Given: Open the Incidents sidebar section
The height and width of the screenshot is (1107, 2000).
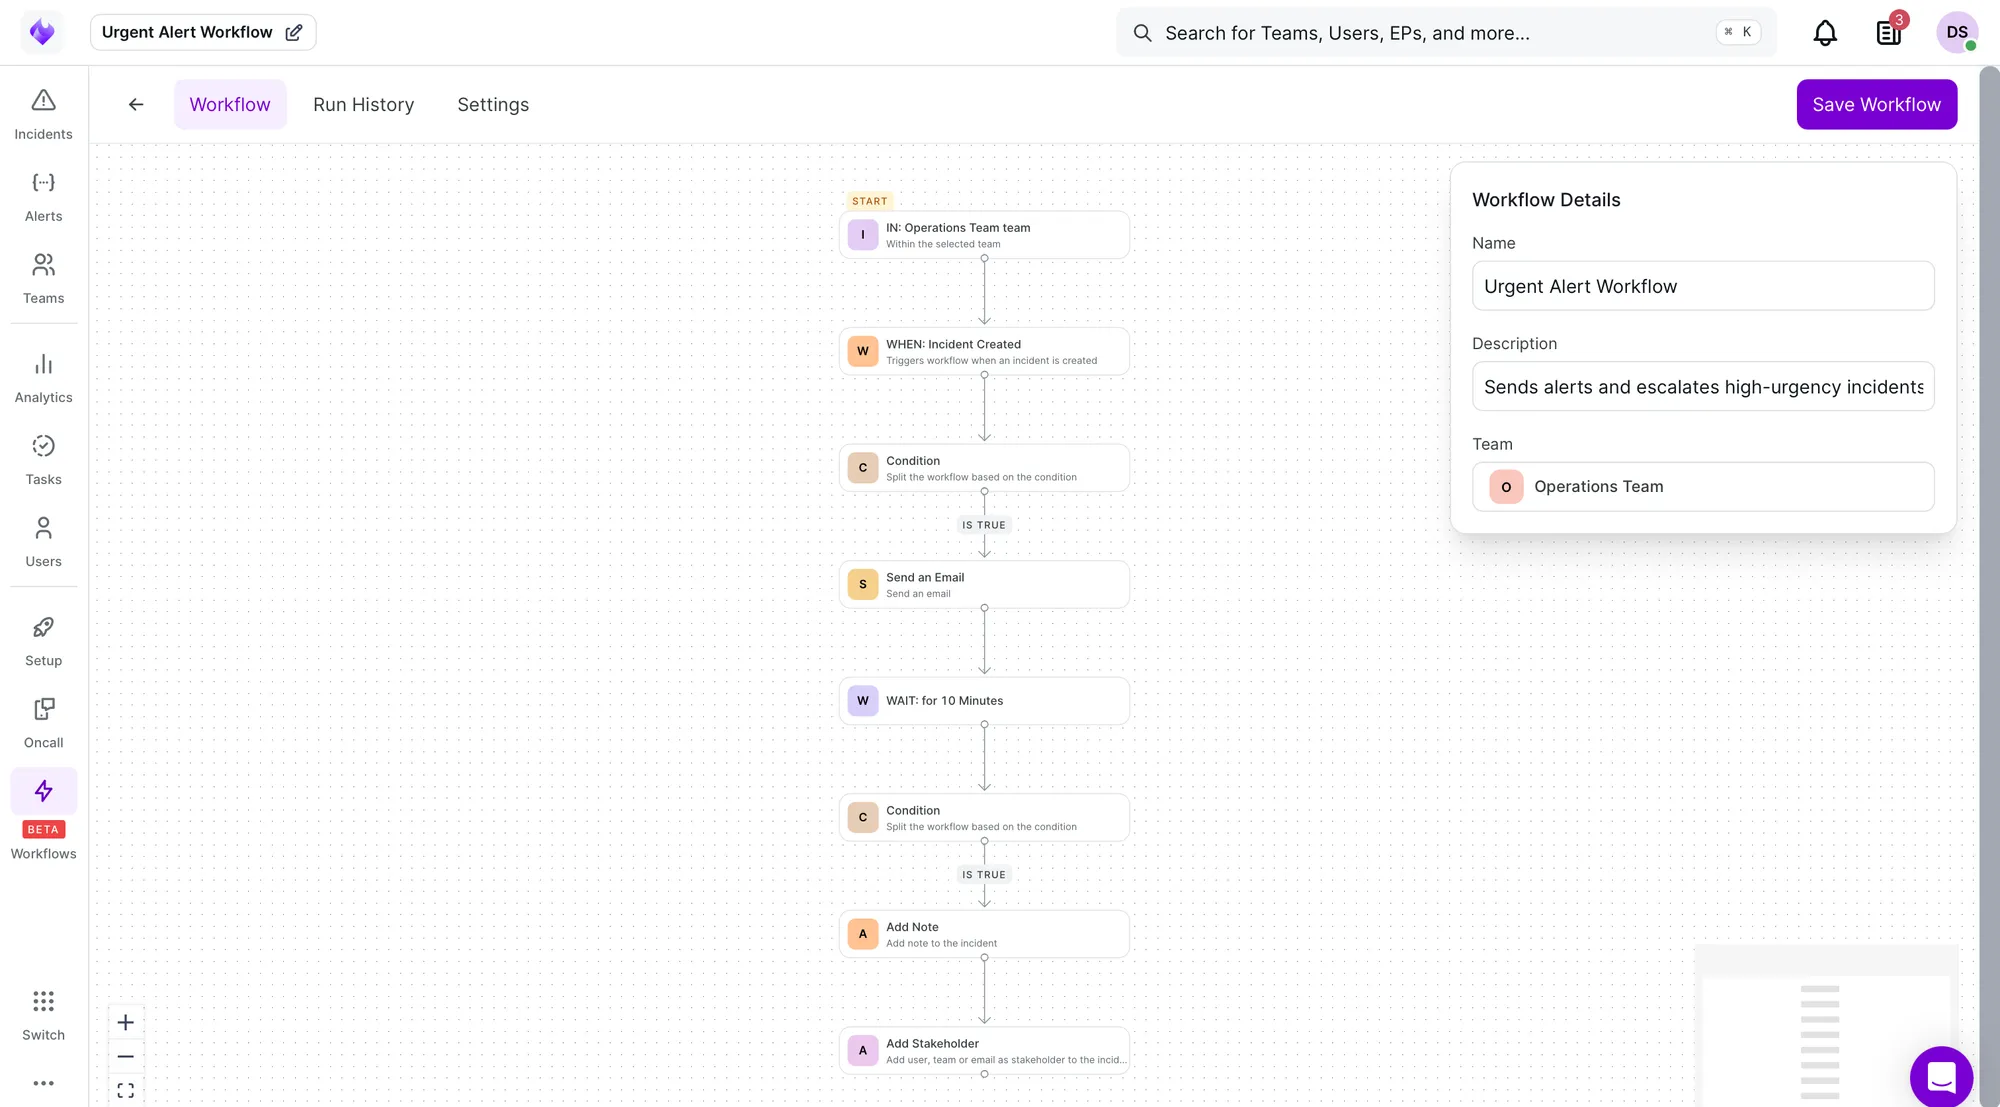Looking at the screenshot, I should click(43, 114).
